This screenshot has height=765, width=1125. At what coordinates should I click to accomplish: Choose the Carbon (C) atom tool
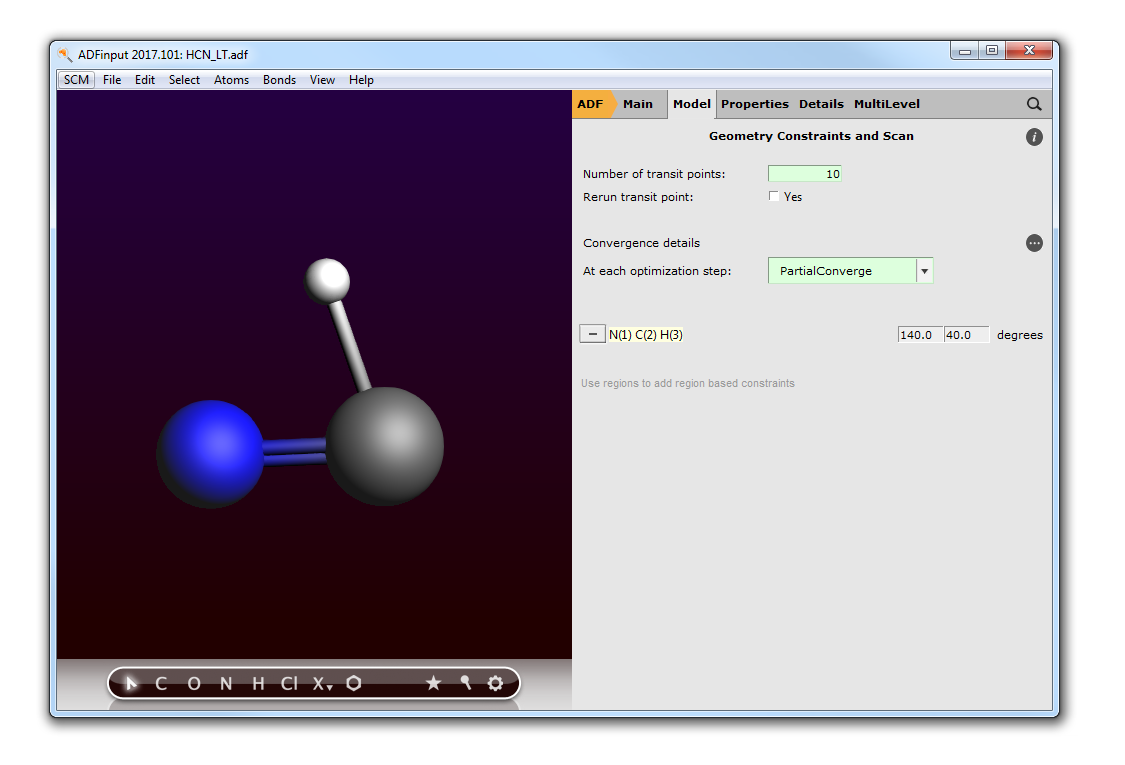pos(161,684)
